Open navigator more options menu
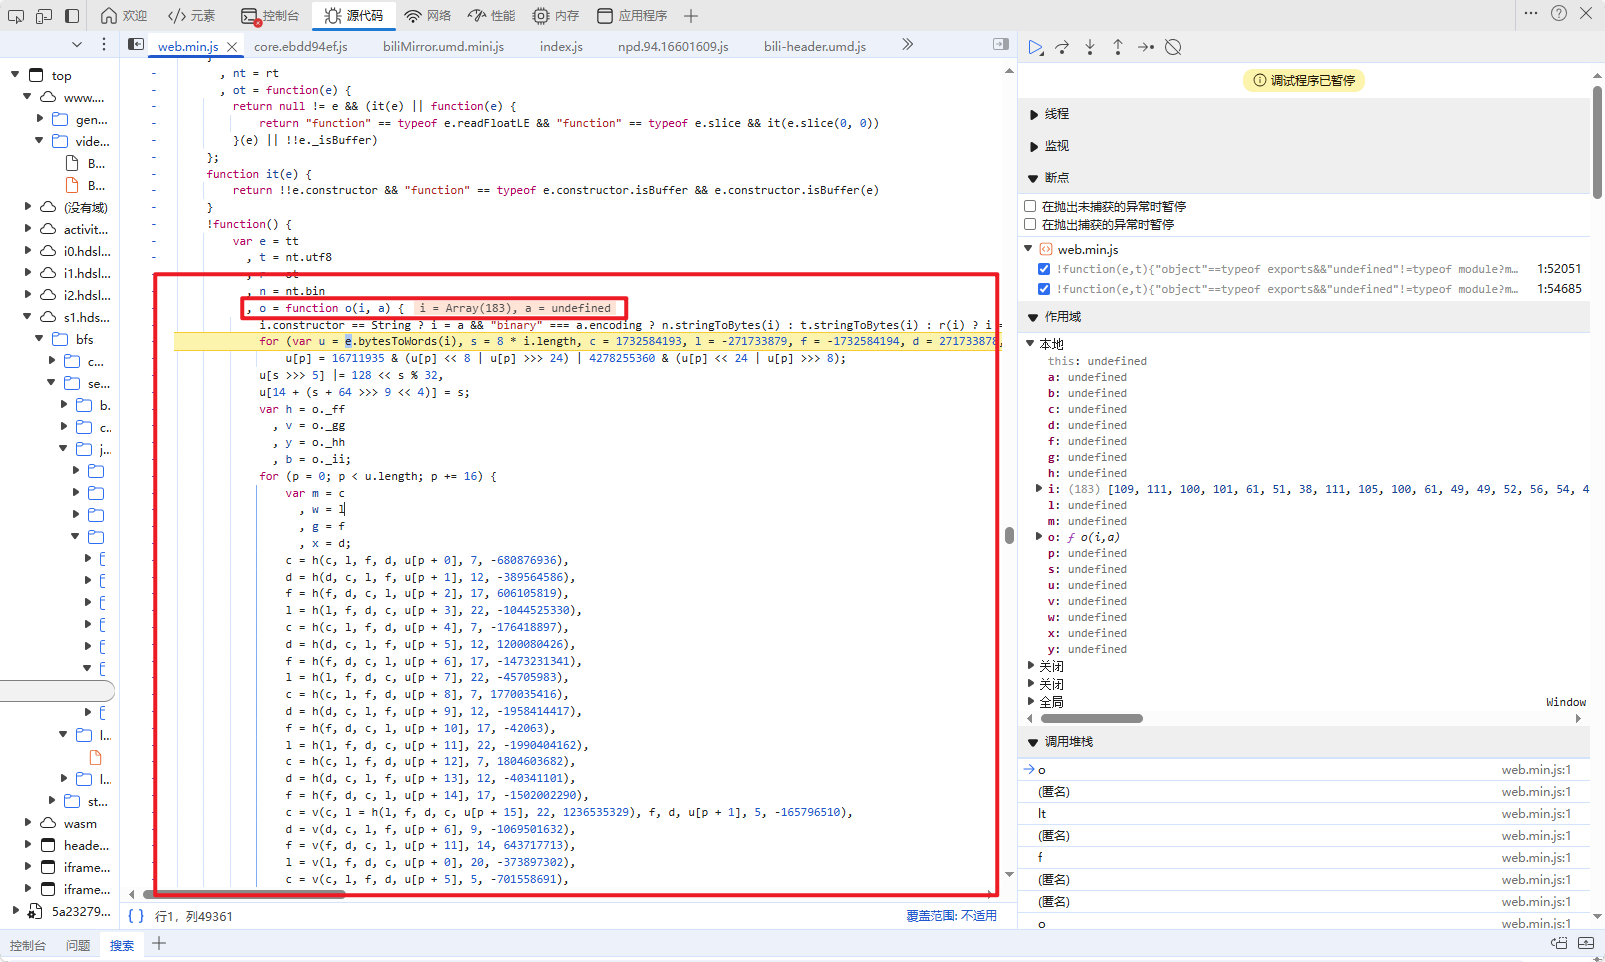Viewport: 1605px width, 962px height. pos(104,44)
